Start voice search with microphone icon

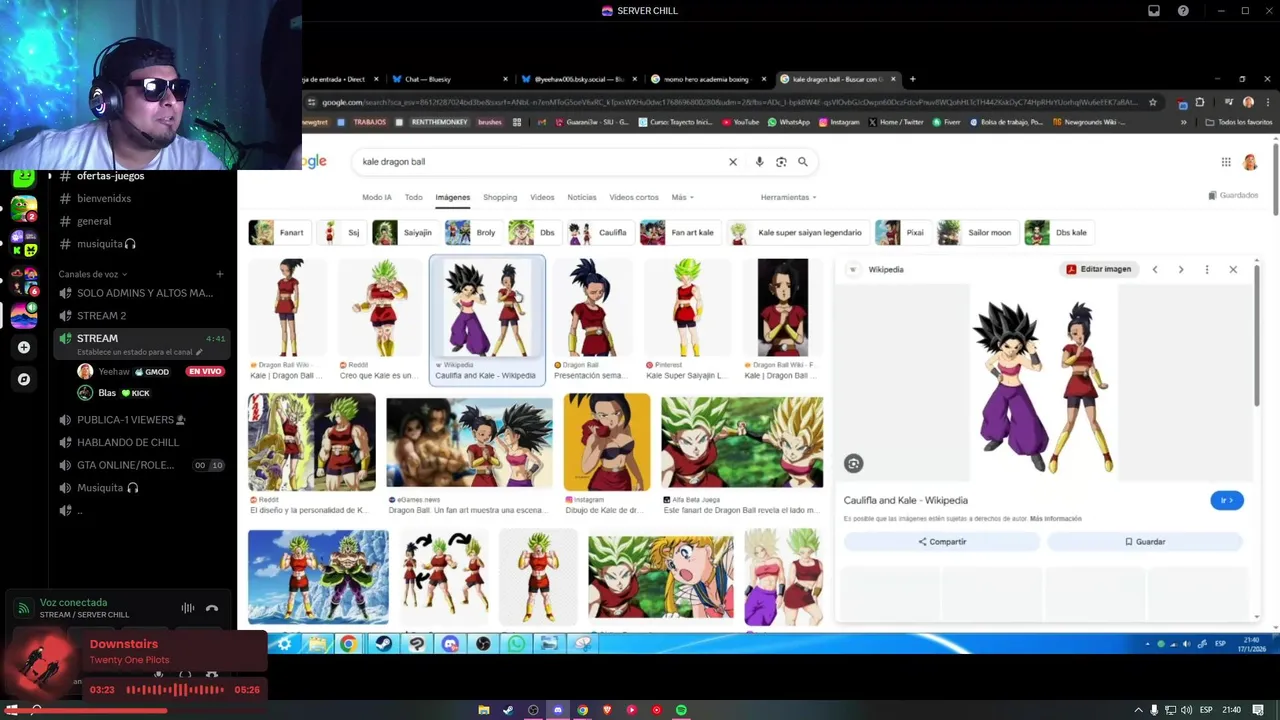coord(759,162)
